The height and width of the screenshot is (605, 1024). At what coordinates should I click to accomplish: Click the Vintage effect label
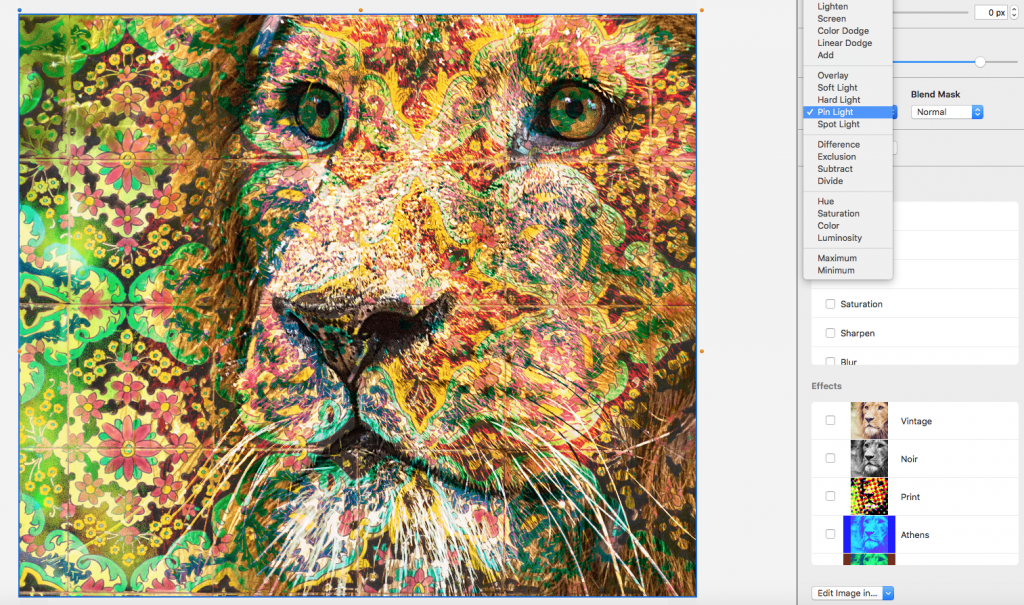pos(916,421)
